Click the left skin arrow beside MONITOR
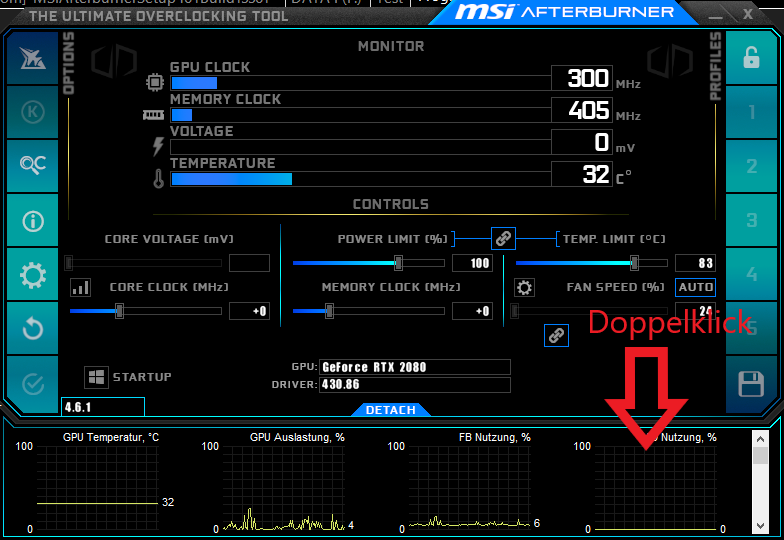The height and width of the screenshot is (540, 784). (114, 62)
